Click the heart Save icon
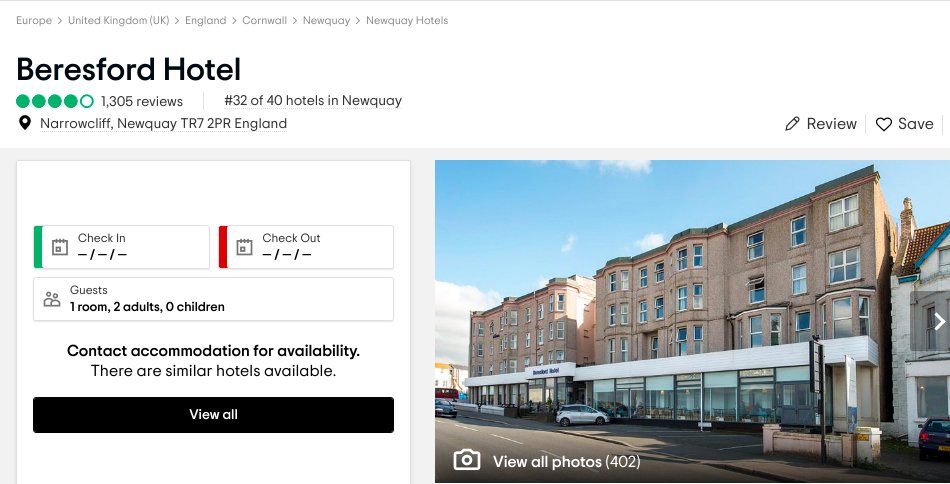The image size is (950, 484). pyautogui.click(x=884, y=124)
